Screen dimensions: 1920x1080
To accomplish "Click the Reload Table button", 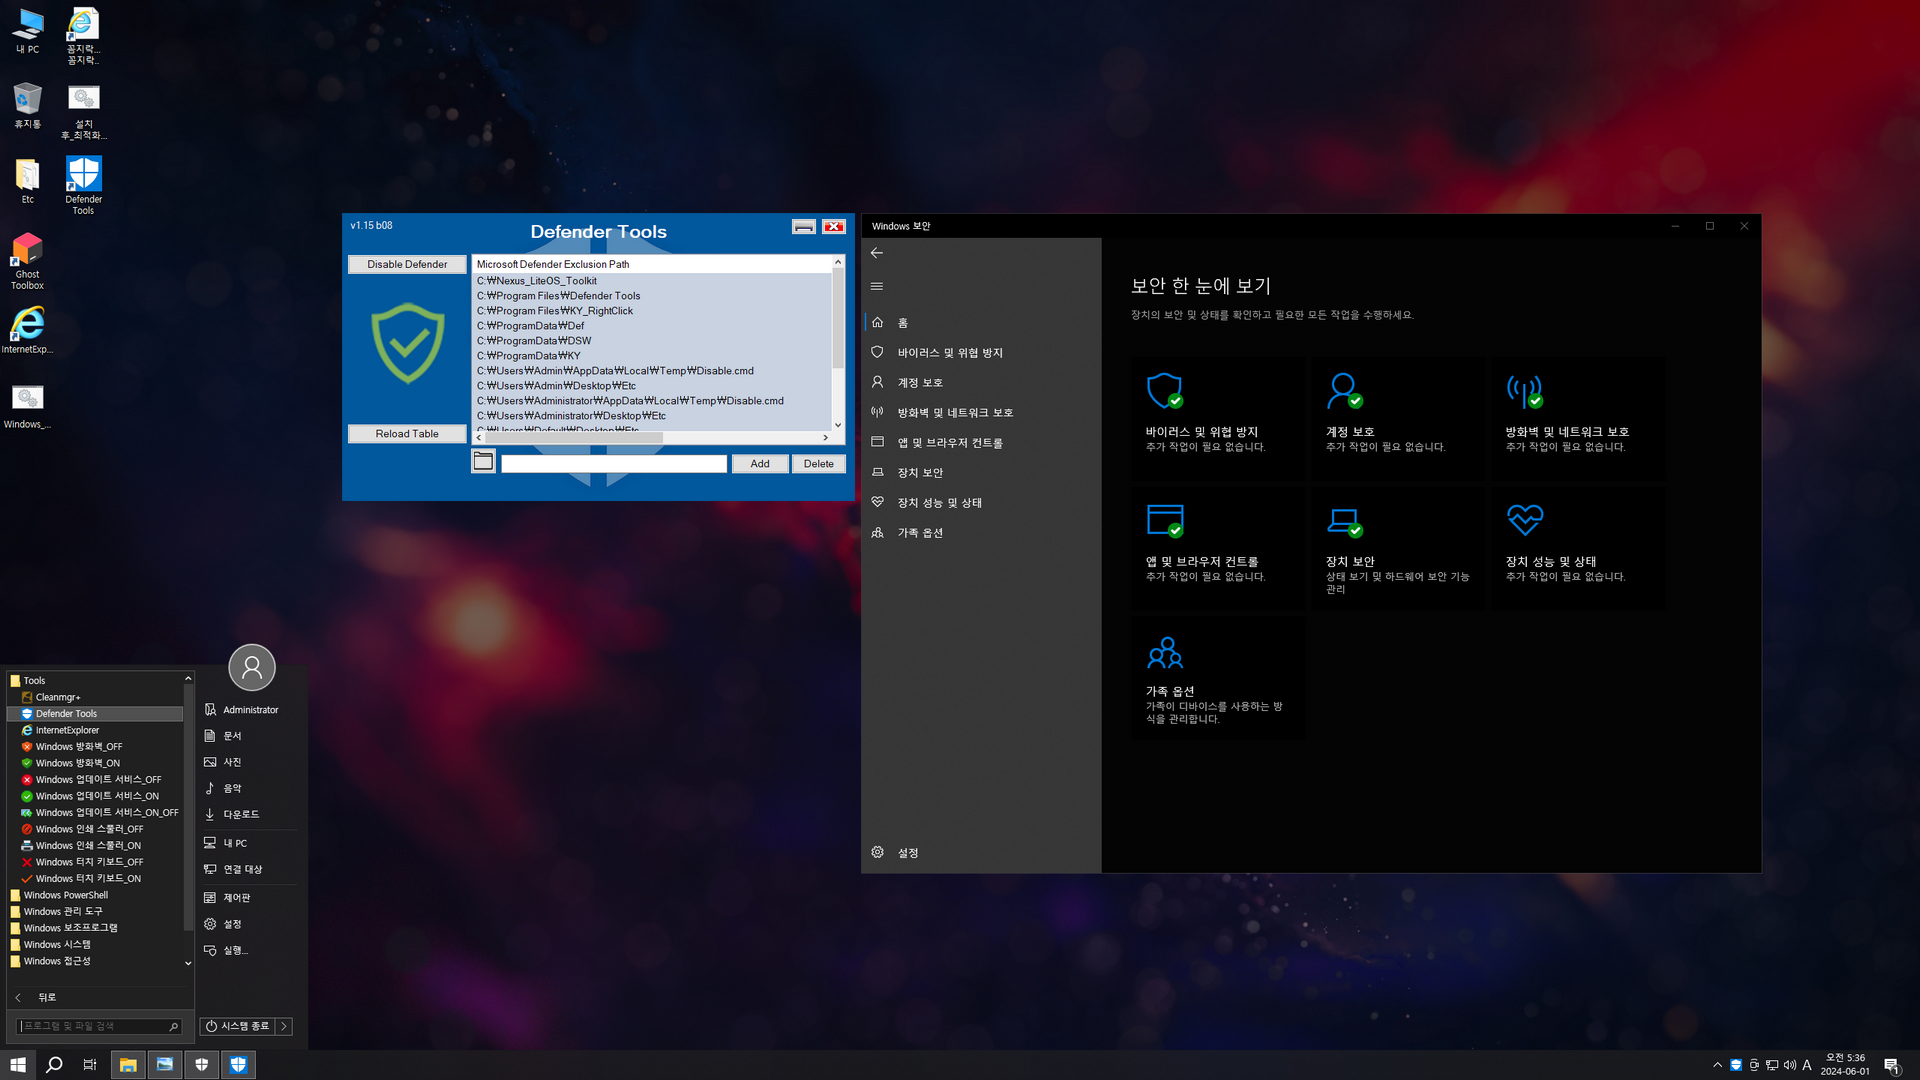I will [x=407, y=434].
